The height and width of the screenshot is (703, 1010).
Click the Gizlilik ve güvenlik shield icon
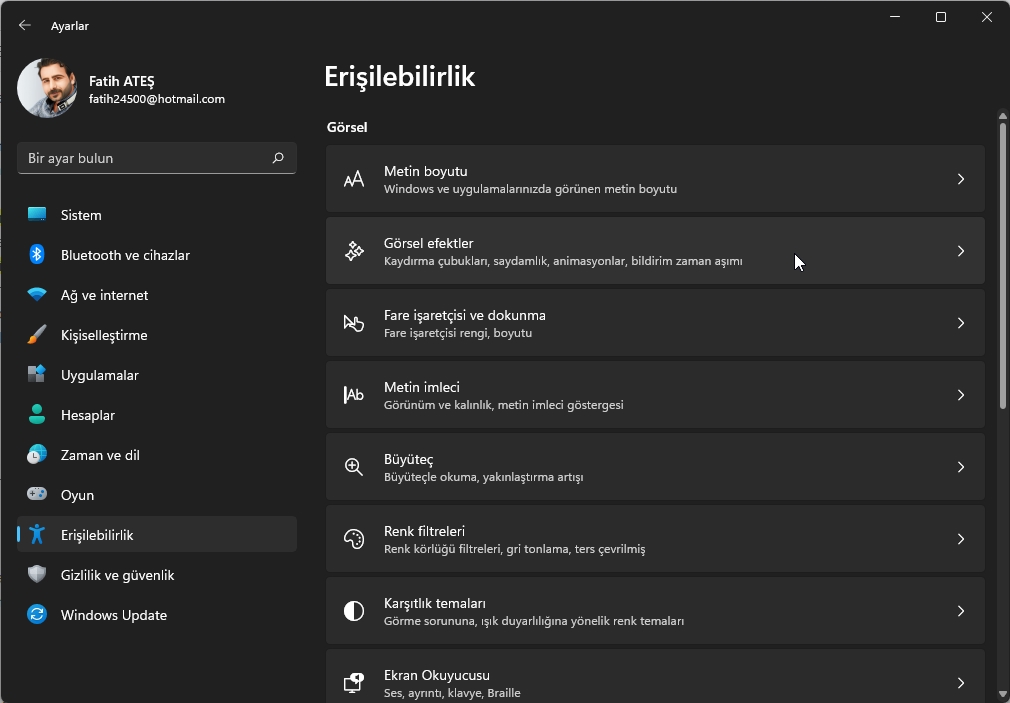tap(37, 575)
